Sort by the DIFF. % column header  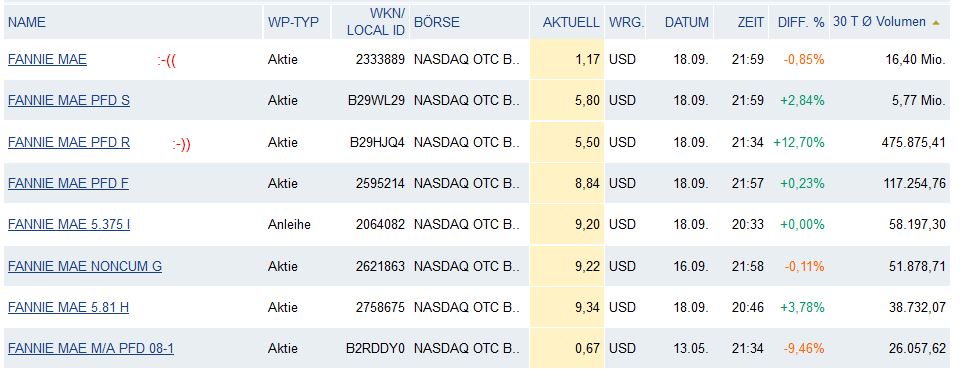(x=801, y=22)
